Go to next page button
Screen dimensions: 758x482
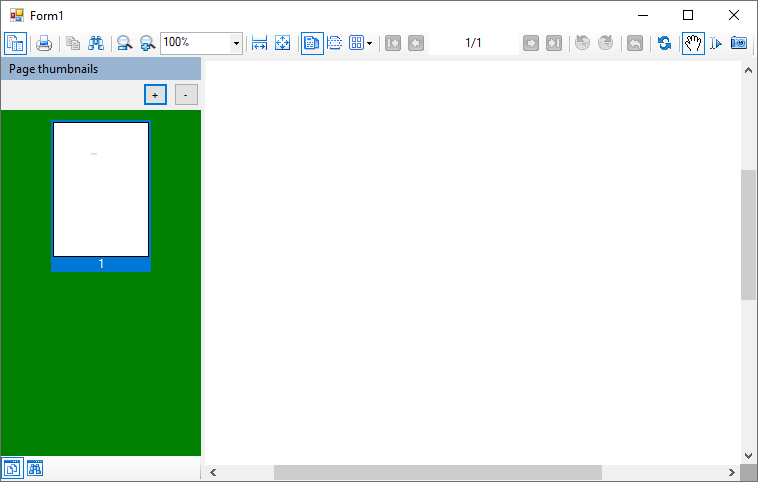tap(531, 44)
